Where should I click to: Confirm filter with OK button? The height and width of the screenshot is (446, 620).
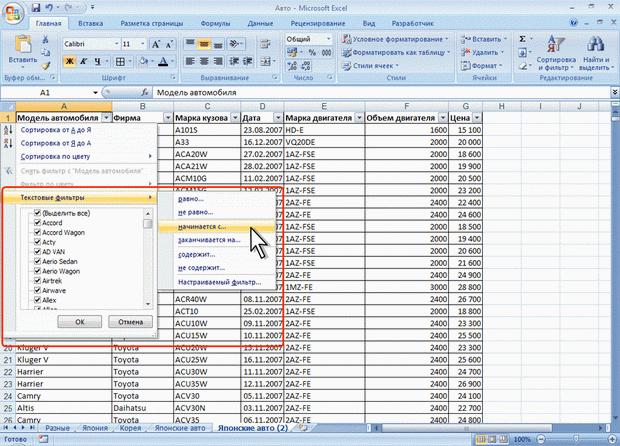tap(79, 321)
